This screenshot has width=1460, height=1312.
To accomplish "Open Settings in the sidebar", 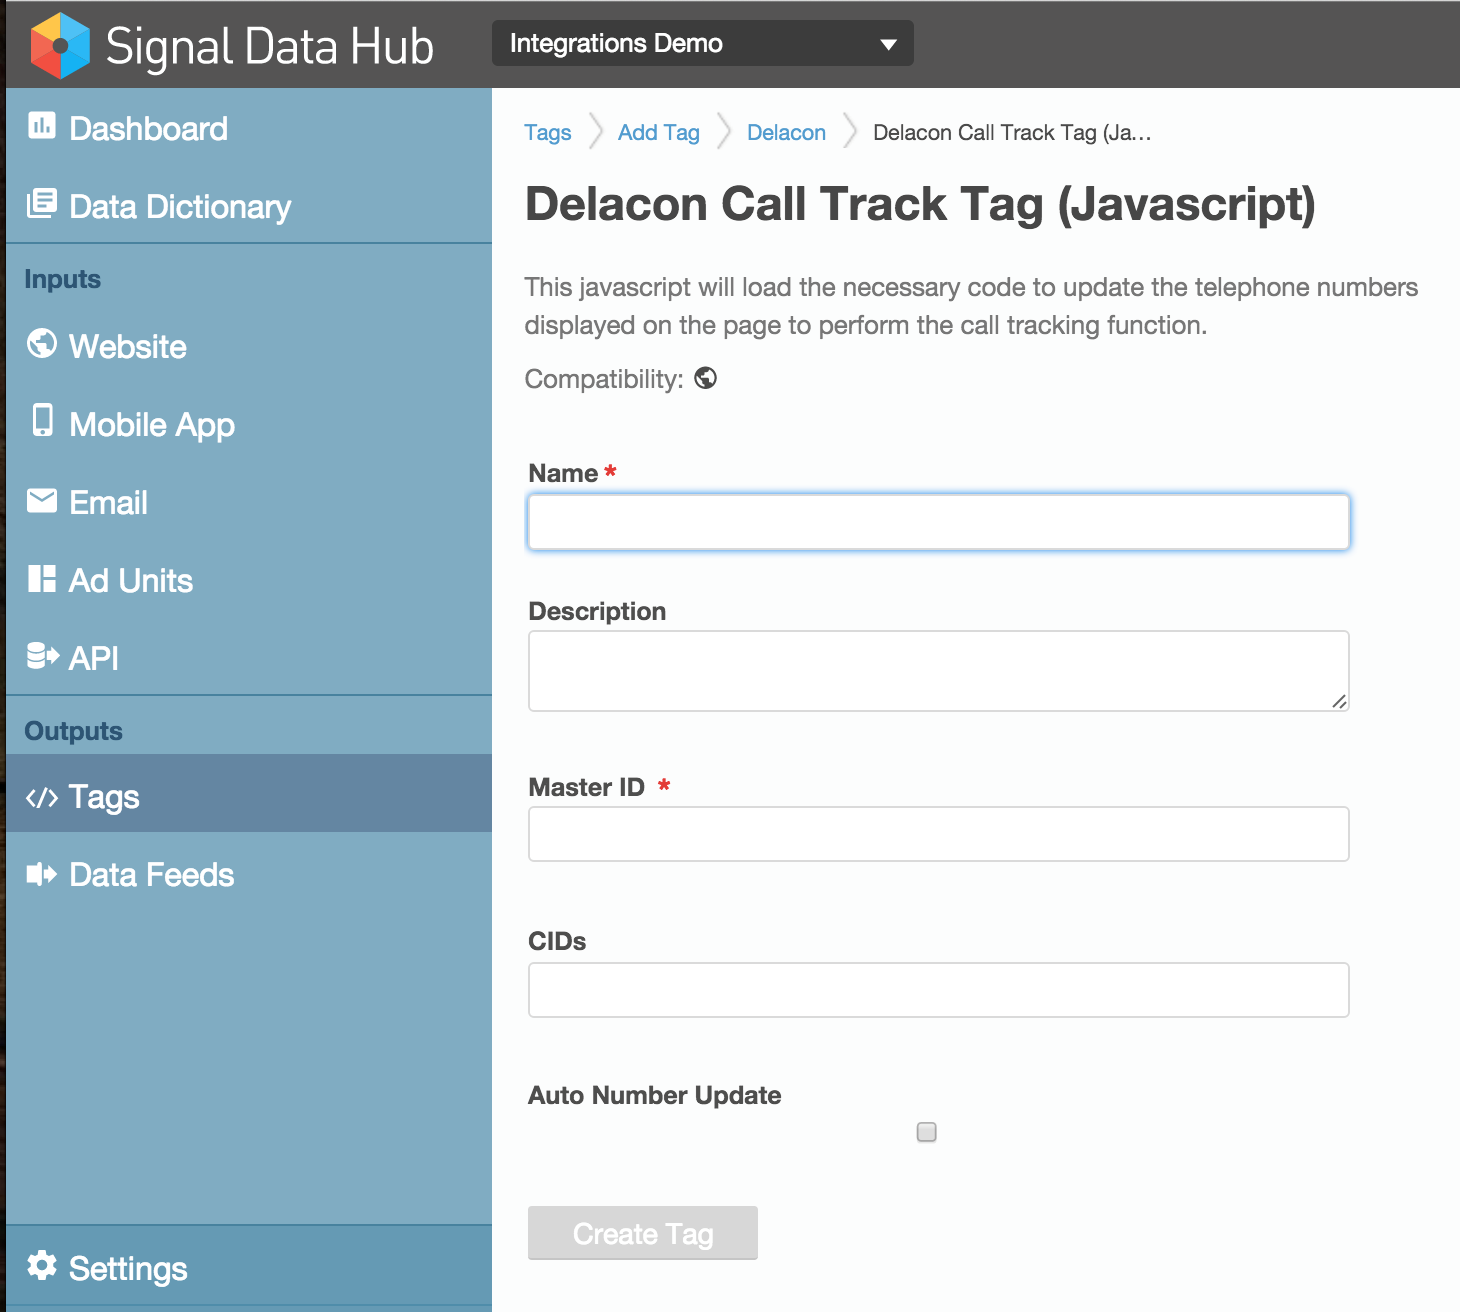I will 249,1267.
